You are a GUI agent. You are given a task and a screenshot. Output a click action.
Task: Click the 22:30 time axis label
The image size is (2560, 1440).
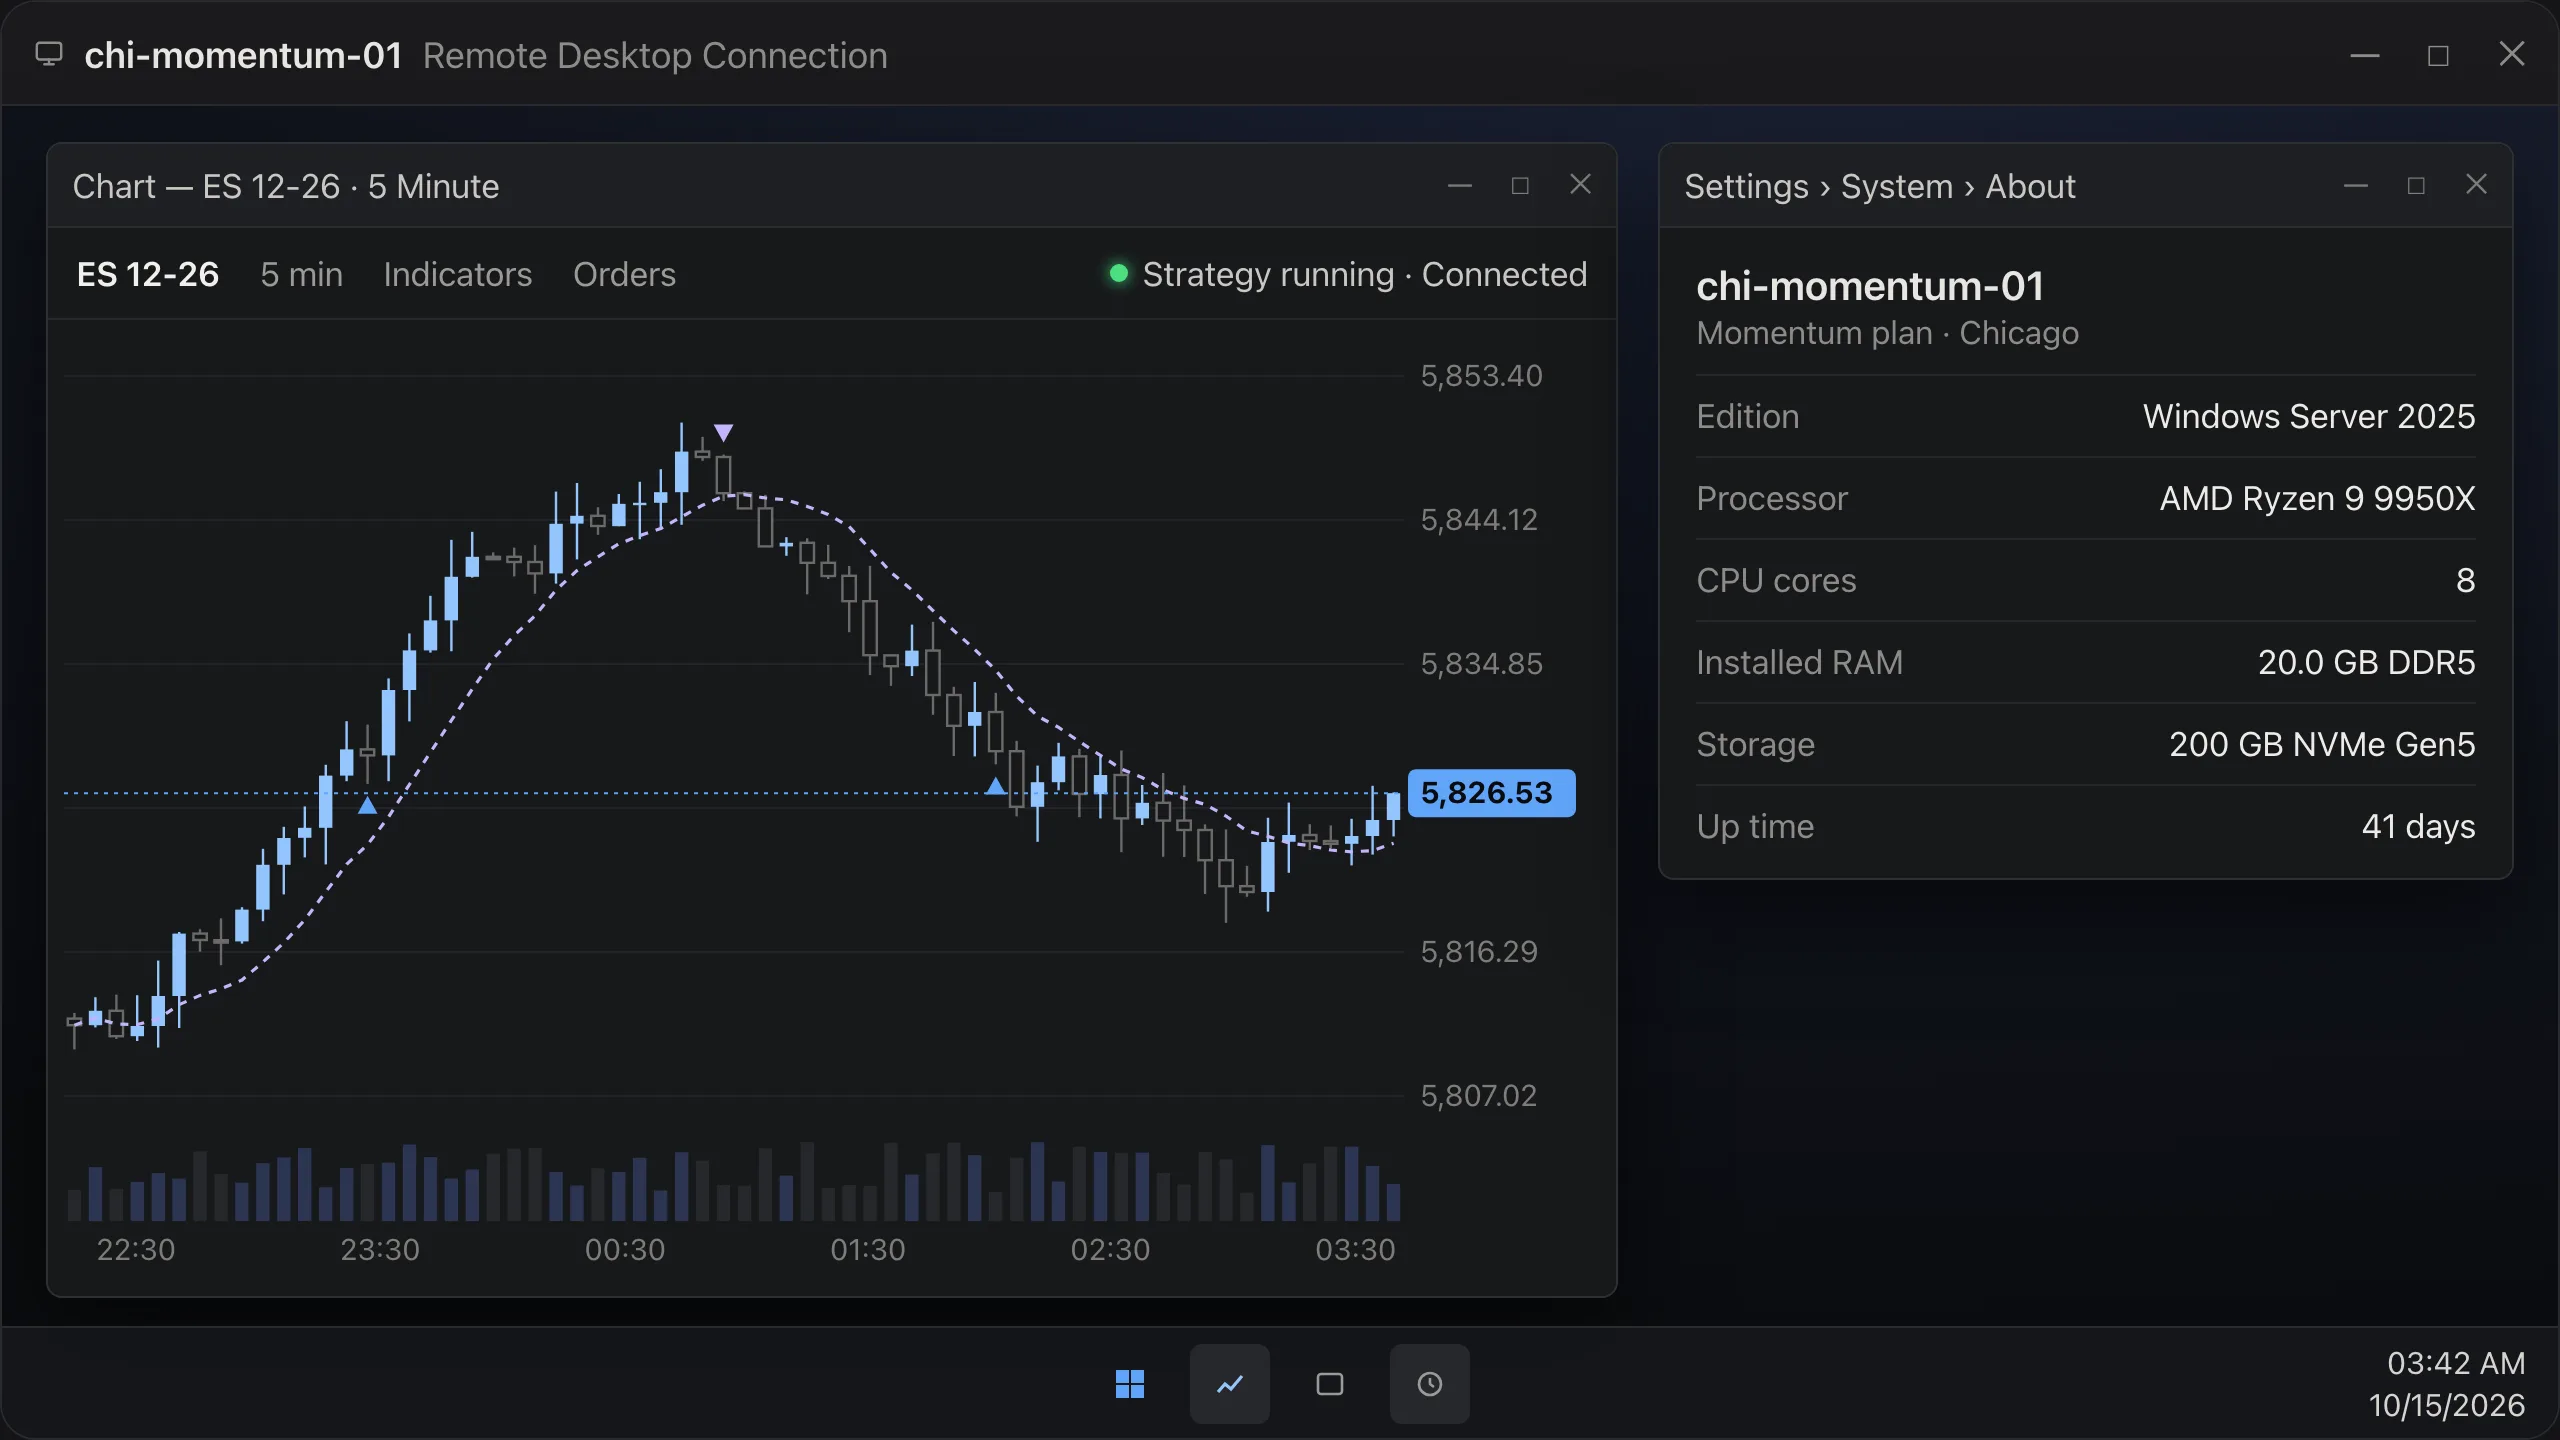[x=135, y=1250]
